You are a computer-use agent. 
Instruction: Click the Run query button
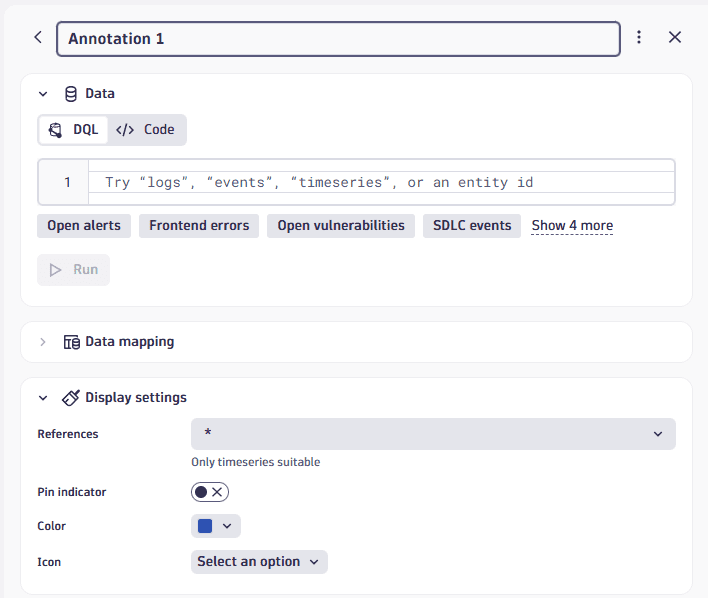coord(74,270)
